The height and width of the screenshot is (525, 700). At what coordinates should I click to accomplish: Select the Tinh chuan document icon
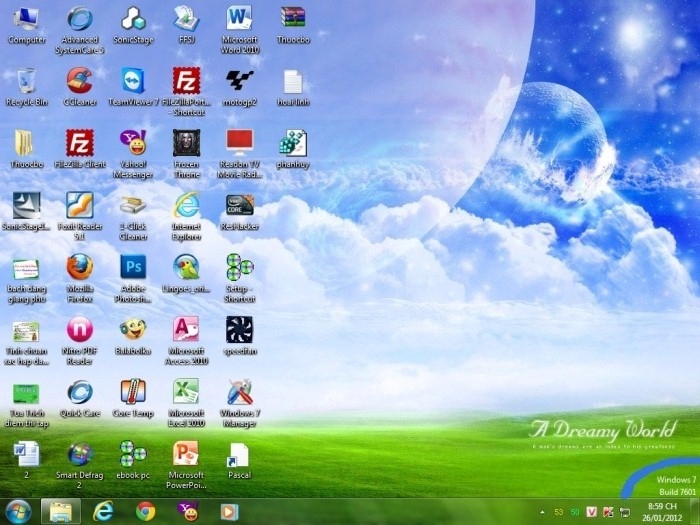(x=26, y=341)
